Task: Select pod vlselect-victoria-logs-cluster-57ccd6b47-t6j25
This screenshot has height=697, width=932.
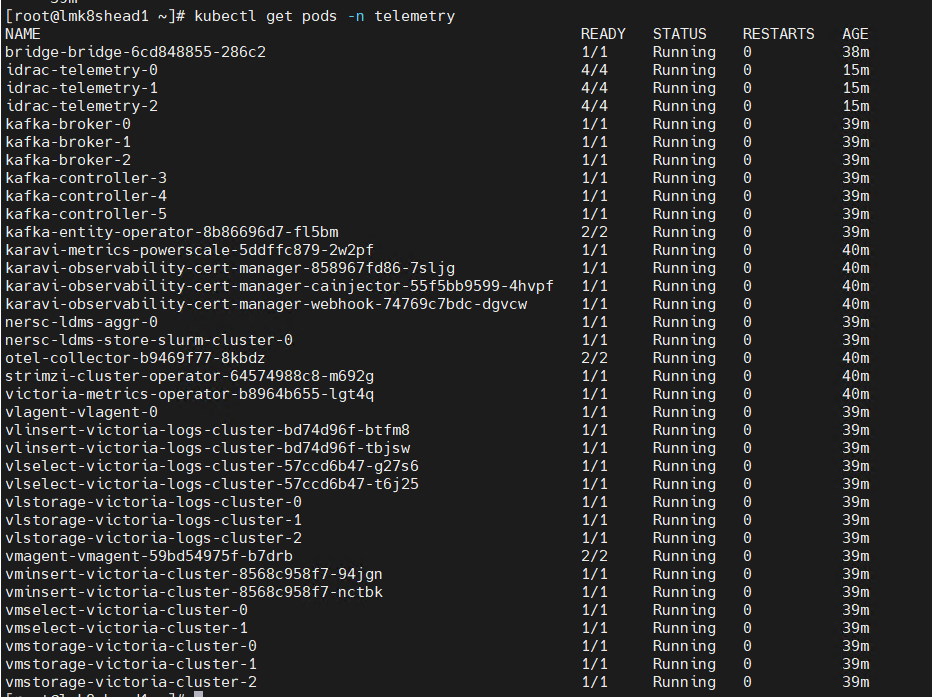Action: pos(212,484)
